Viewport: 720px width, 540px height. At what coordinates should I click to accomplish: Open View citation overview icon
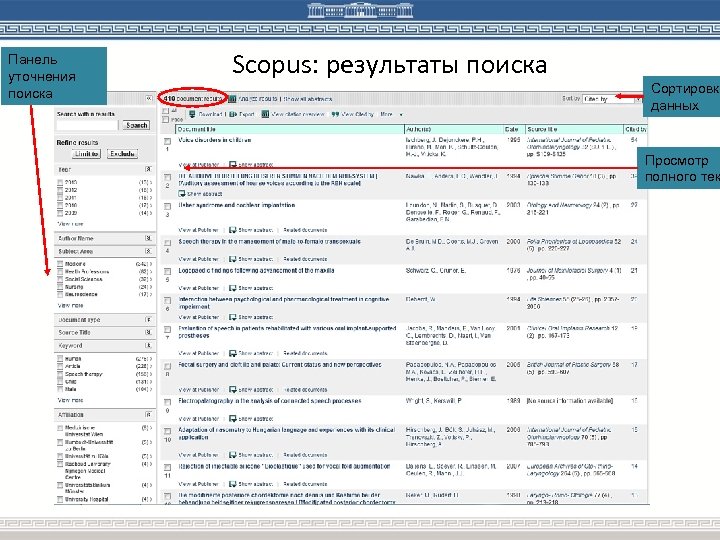pyautogui.click(x=265, y=114)
